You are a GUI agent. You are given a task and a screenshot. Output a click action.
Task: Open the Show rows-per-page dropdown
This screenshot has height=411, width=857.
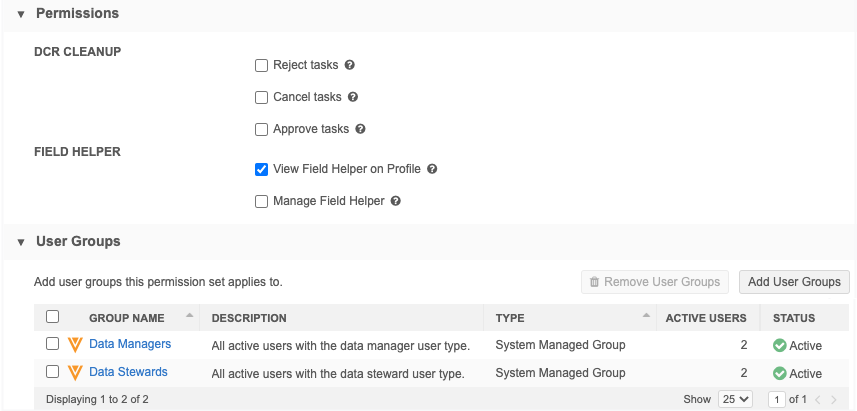(735, 399)
